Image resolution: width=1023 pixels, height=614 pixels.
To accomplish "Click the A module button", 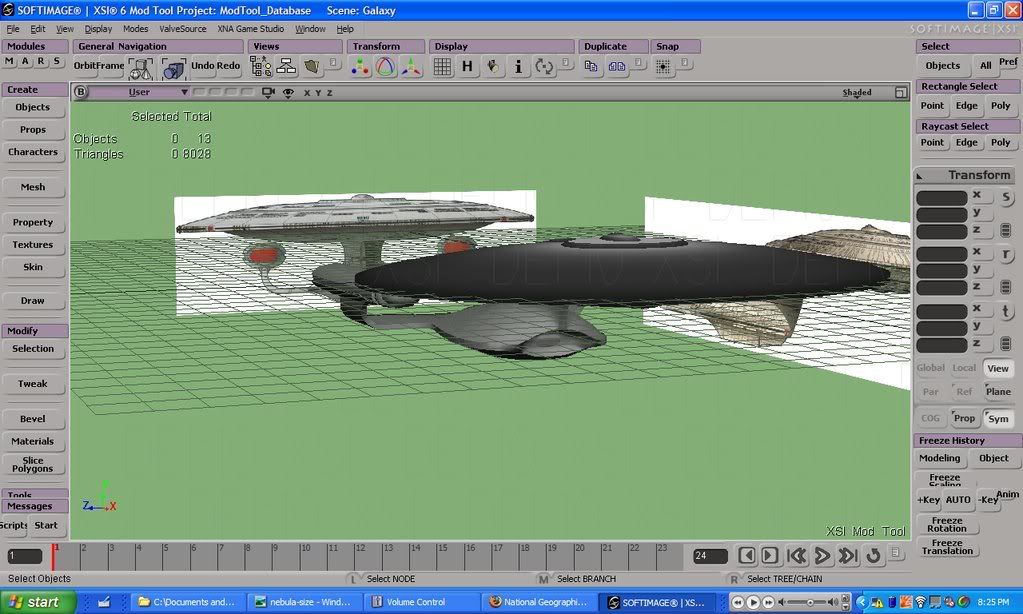I will click(25, 61).
